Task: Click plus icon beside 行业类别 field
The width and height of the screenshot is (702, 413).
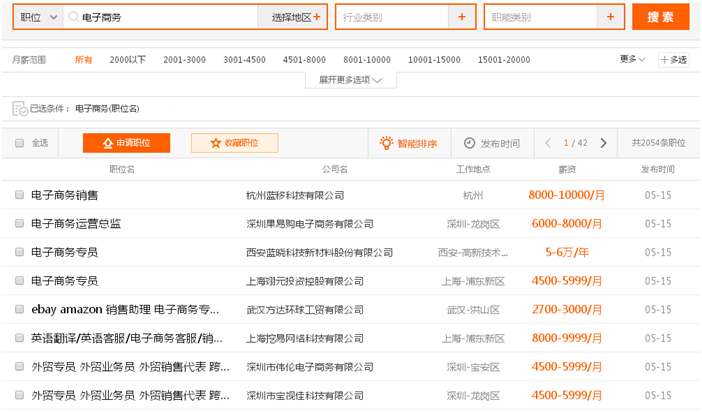Action: (x=461, y=17)
